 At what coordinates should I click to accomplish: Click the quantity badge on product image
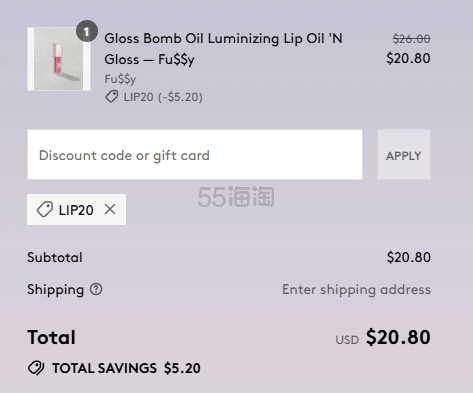(87, 31)
